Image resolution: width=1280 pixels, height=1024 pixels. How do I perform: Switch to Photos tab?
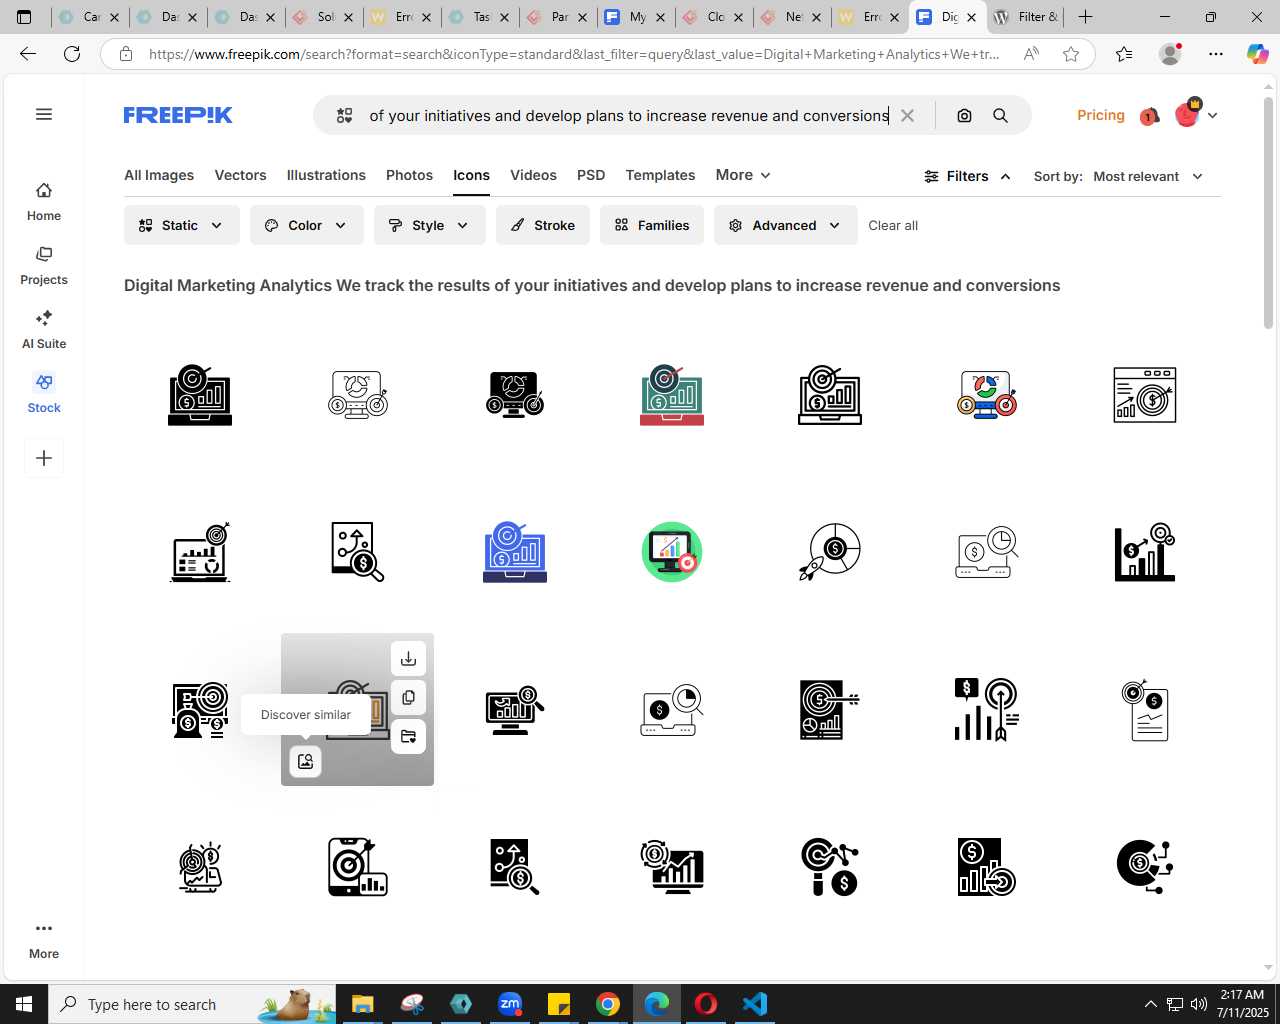click(410, 175)
